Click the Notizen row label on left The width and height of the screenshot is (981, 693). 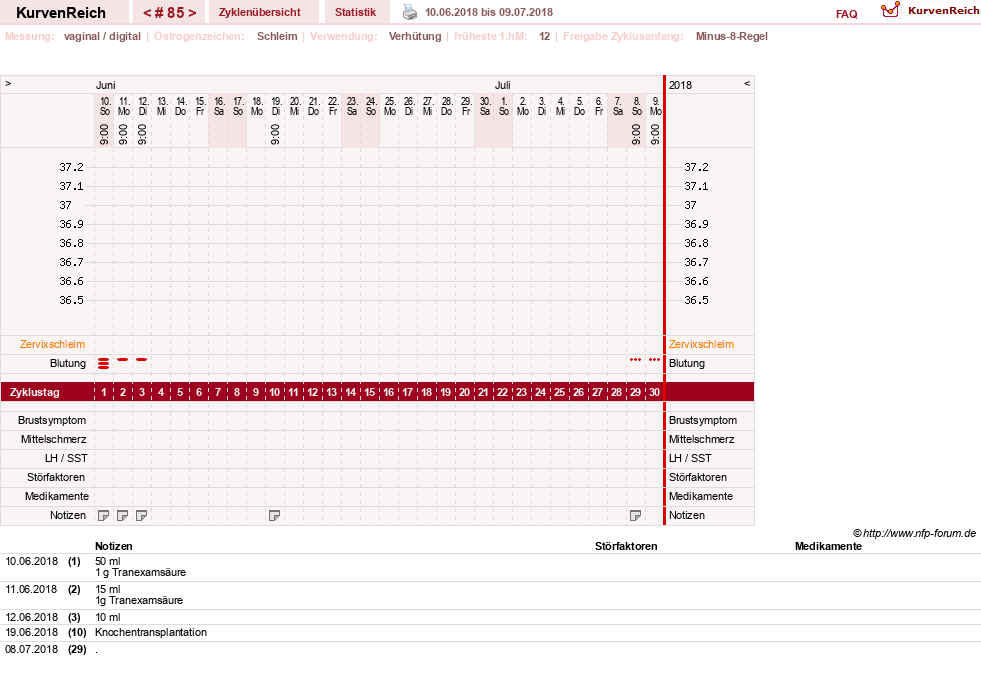[68, 515]
